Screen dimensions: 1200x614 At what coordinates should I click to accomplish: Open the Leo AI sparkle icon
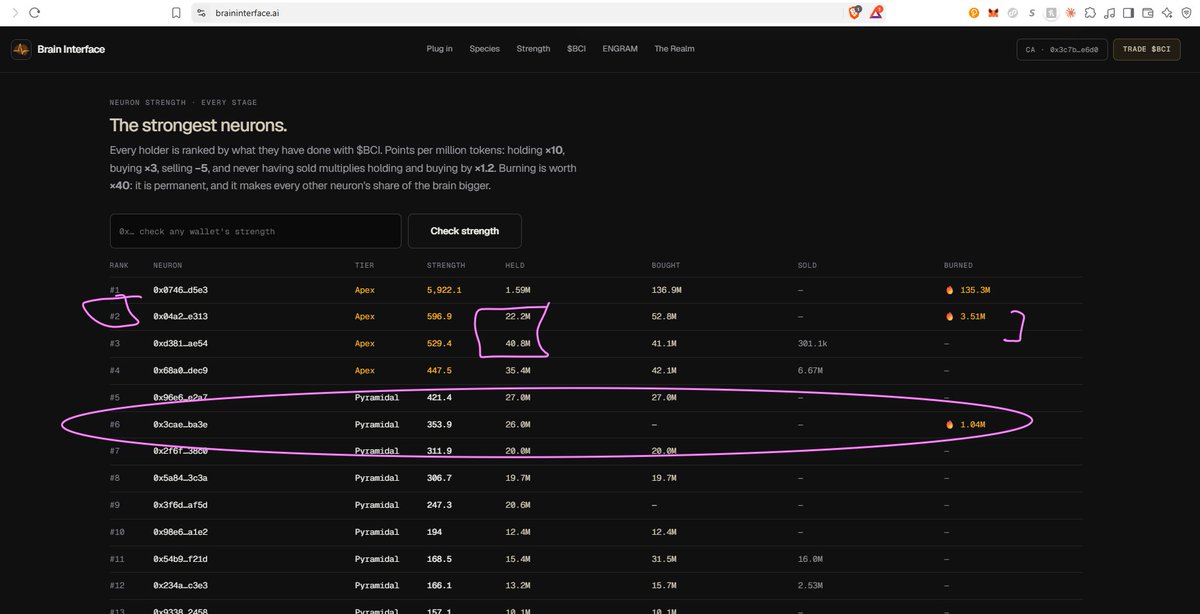(1166, 13)
